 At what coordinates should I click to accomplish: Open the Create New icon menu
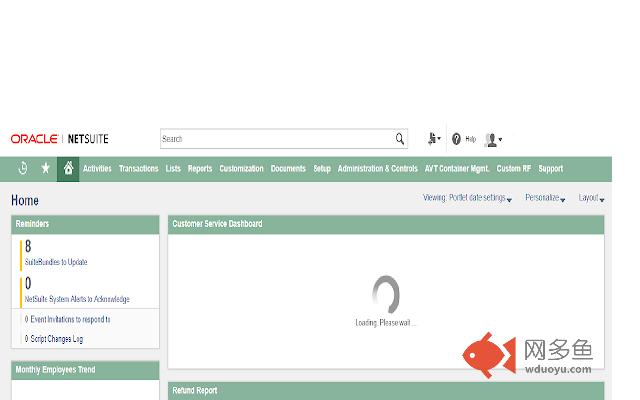(434, 139)
